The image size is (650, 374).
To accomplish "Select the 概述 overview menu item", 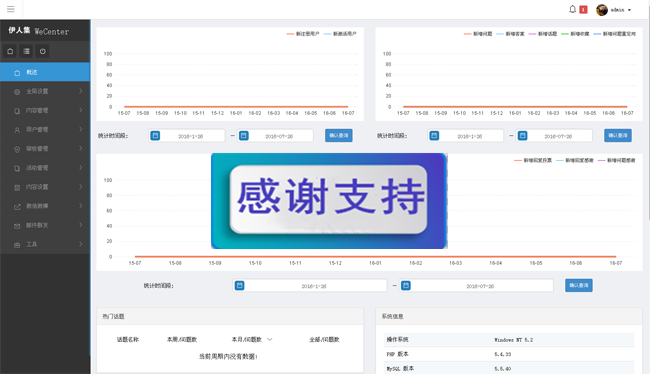I will pos(45,72).
